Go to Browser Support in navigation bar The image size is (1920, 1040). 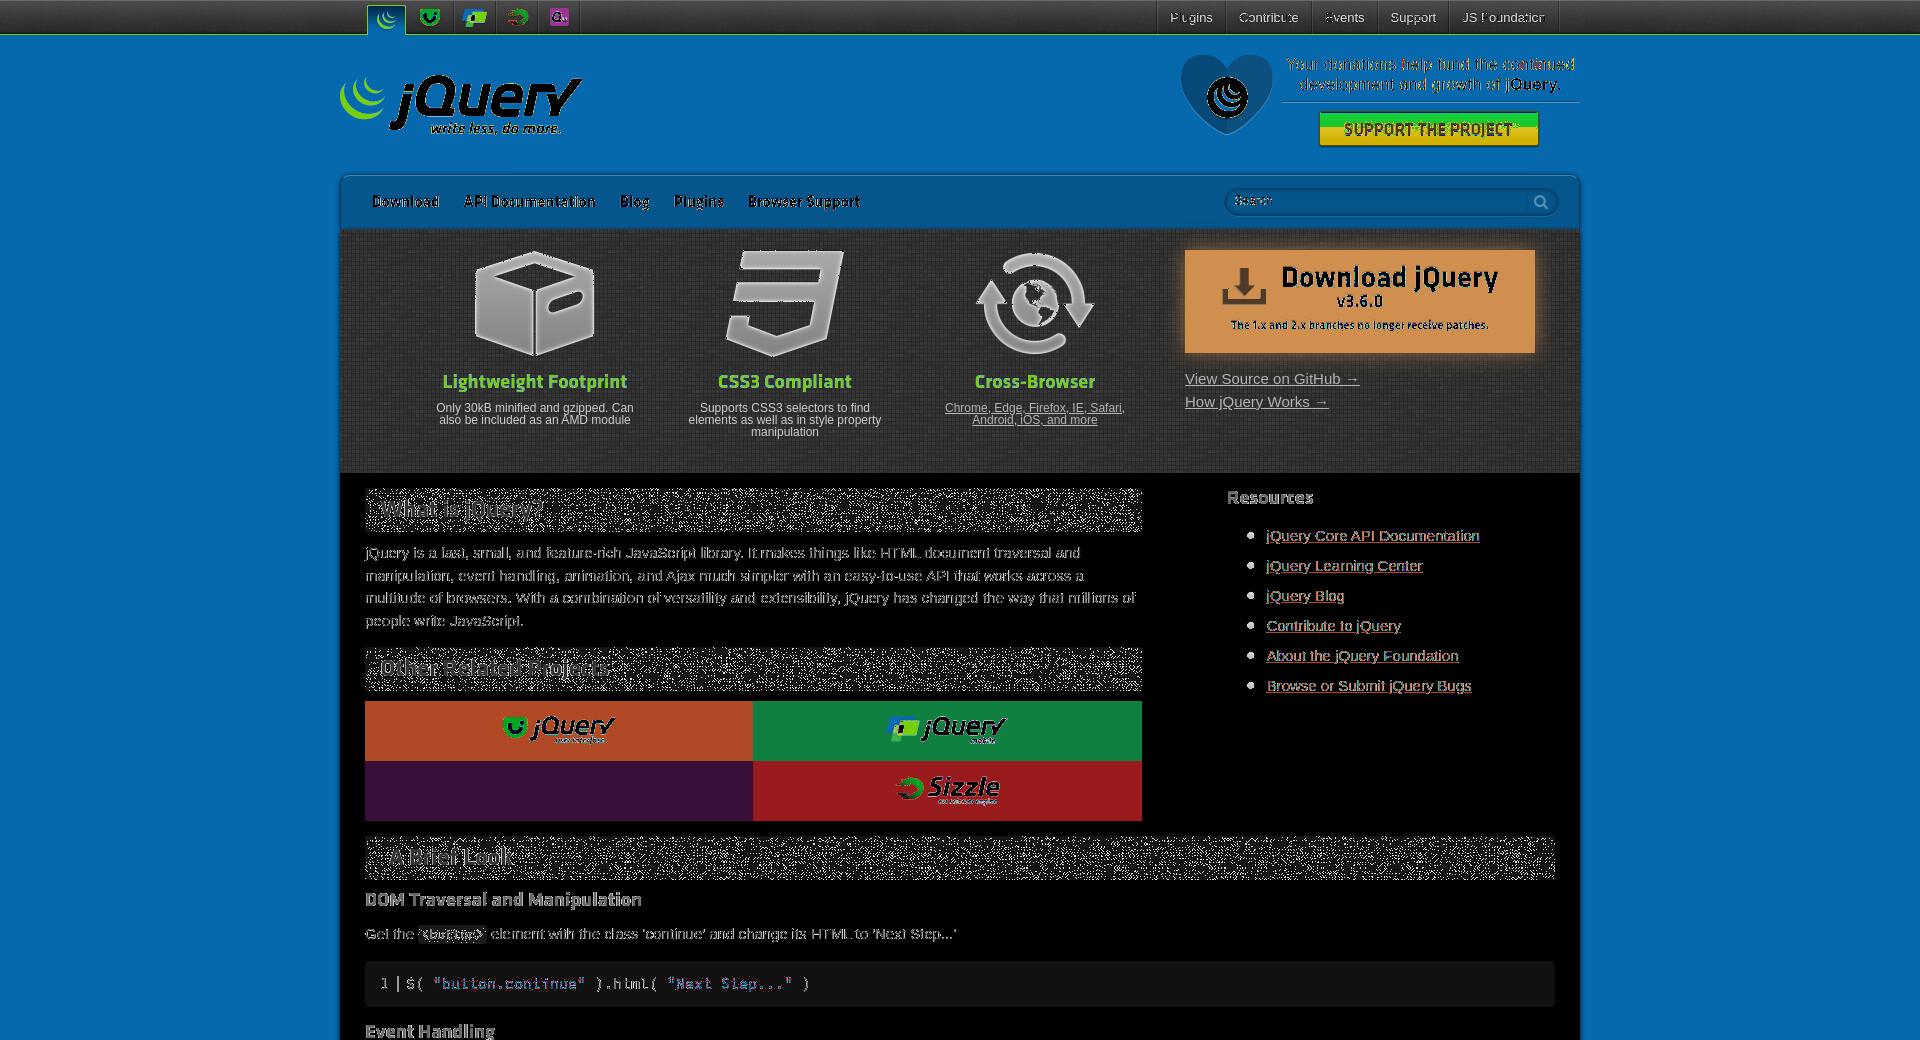(x=804, y=202)
